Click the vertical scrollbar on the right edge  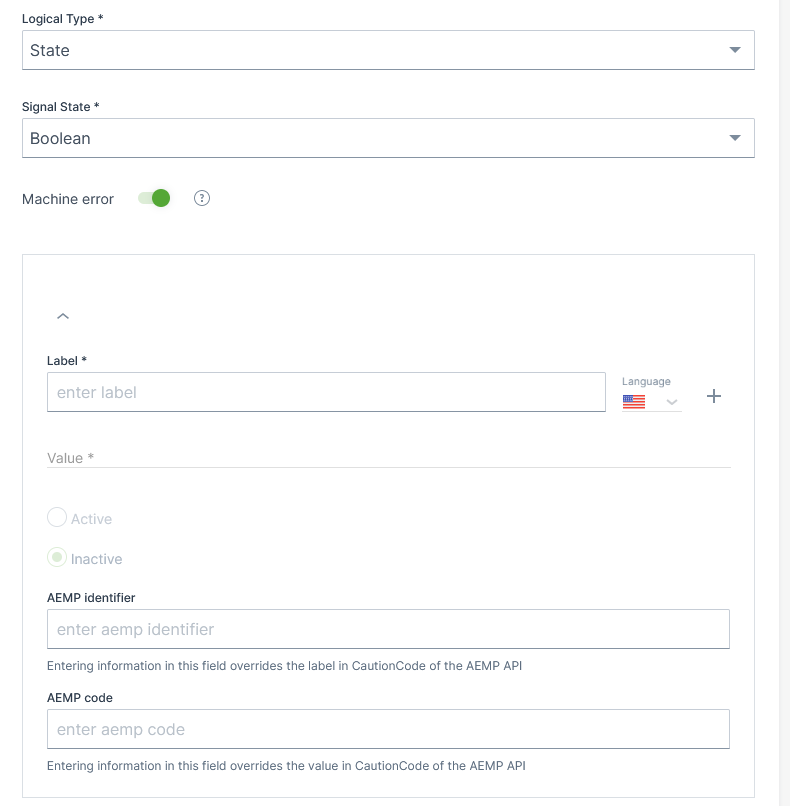tap(784, 400)
